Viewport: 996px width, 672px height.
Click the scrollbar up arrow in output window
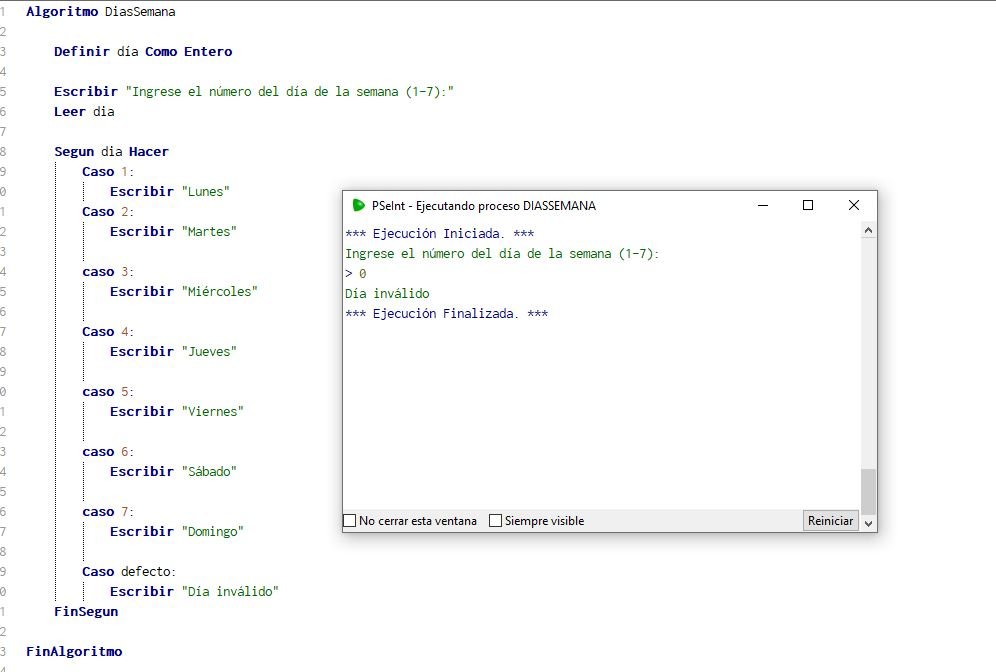click(868, 231)
